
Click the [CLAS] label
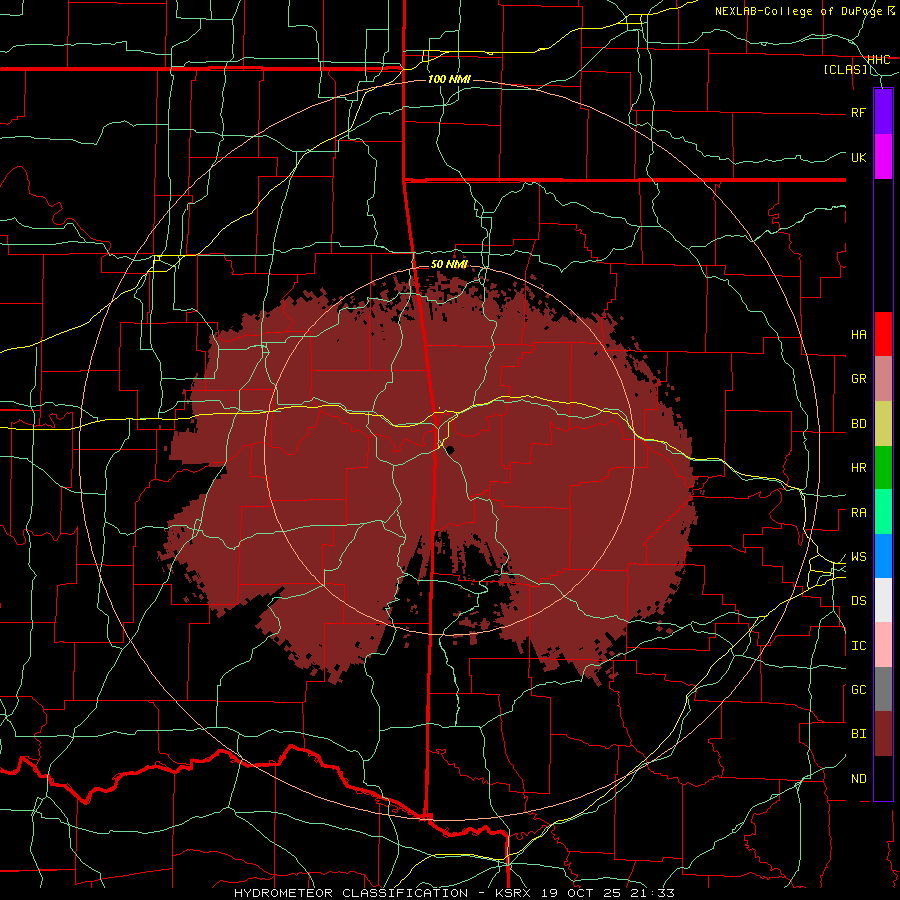(845, 69)
